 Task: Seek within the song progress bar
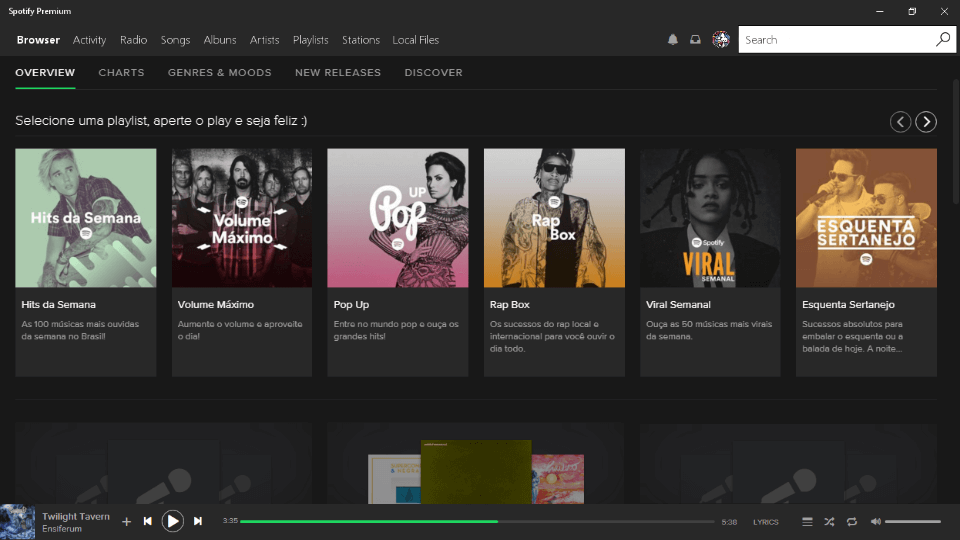(477, 522)
